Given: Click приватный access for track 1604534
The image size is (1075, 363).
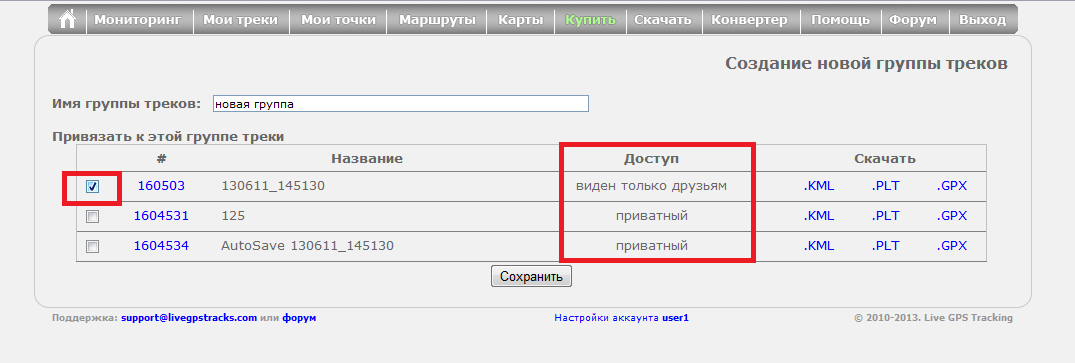Looking at the screenshot, I should [651, 246].
